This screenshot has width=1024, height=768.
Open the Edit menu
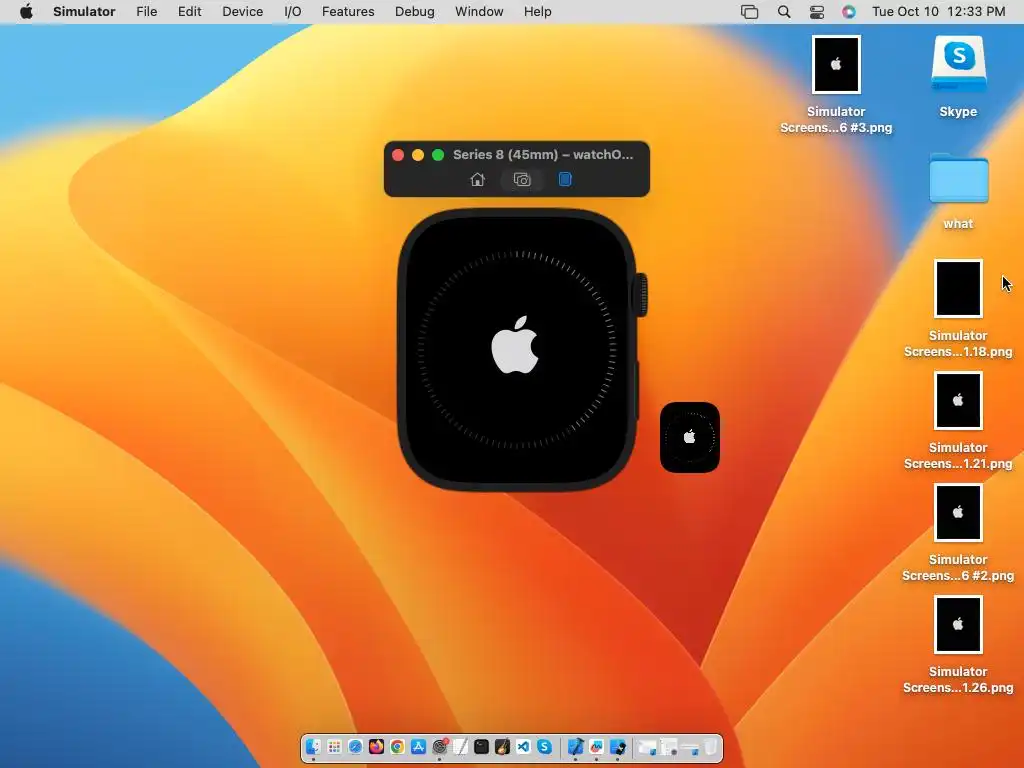click(x=189, y=12)
